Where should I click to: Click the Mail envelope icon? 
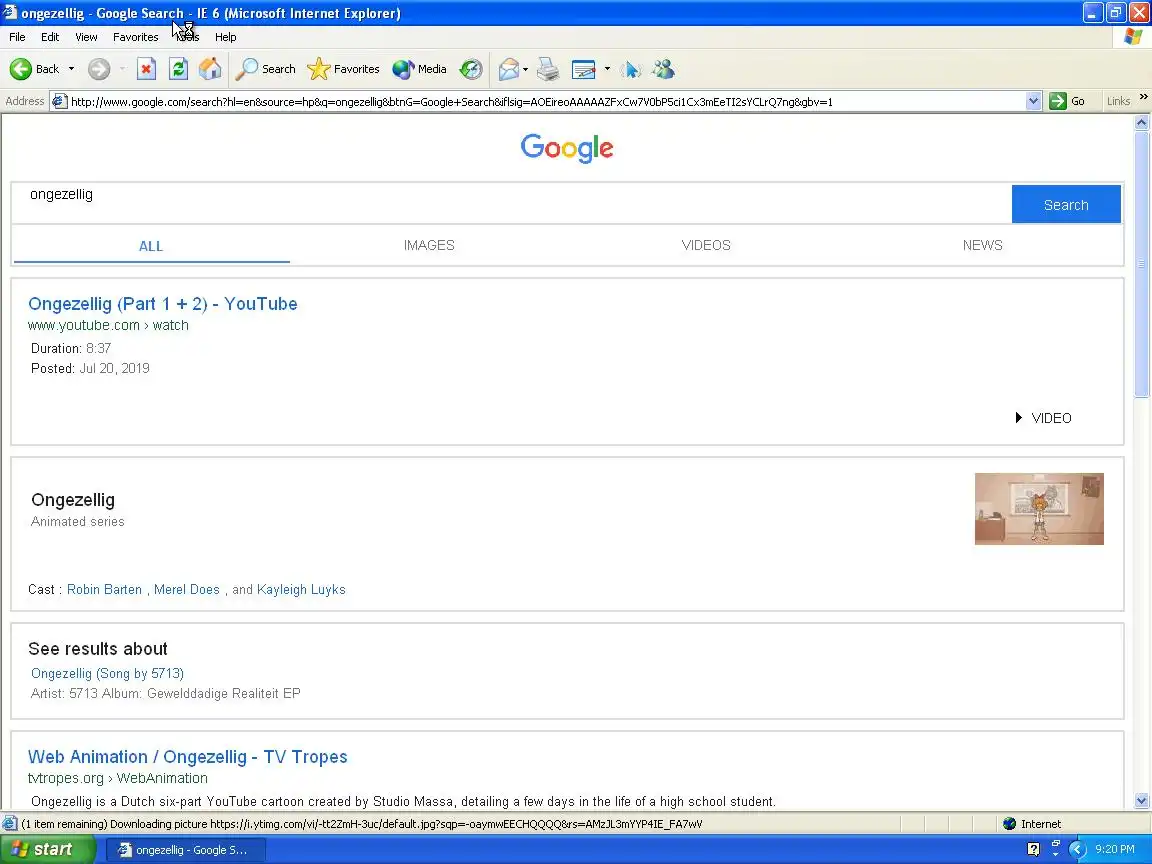pyautogui.click(x=508, y=69)
